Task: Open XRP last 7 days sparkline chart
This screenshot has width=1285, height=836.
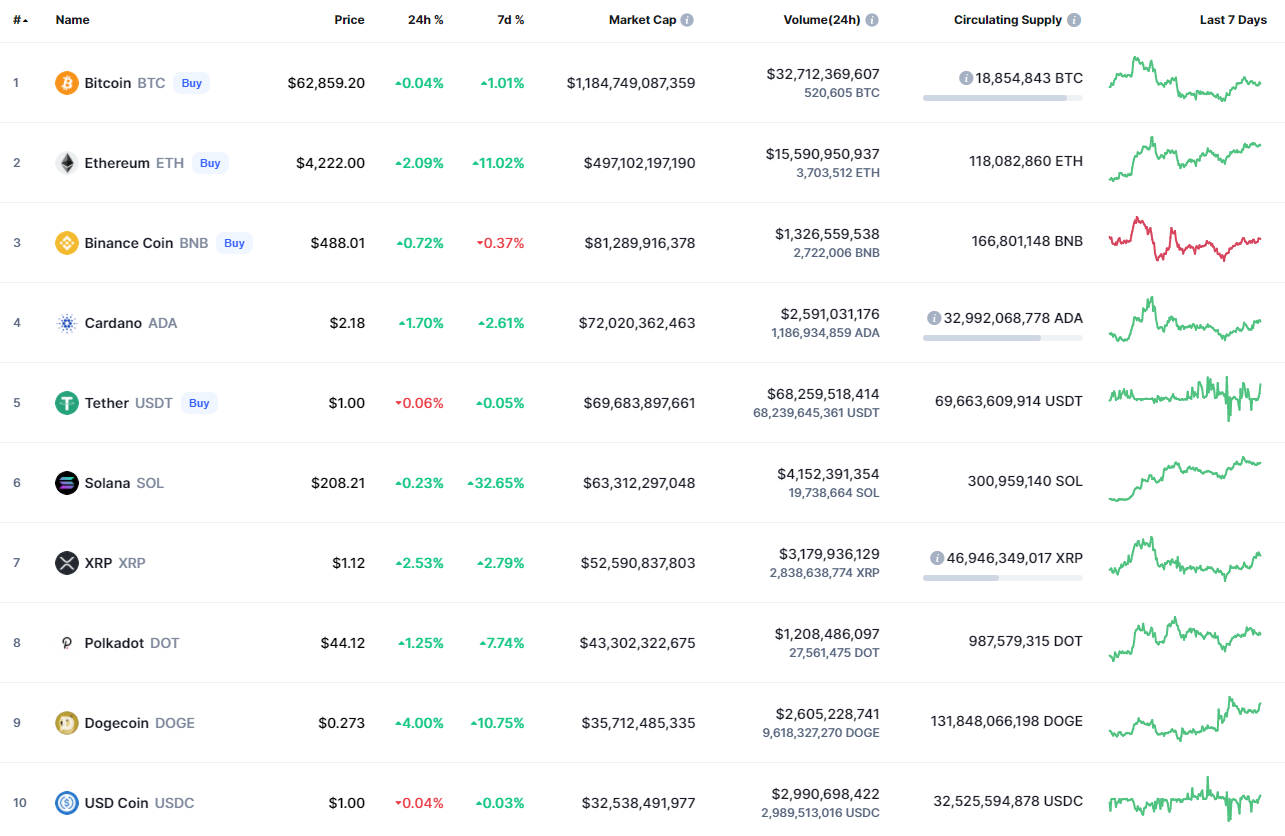Action: (1185, 559)
